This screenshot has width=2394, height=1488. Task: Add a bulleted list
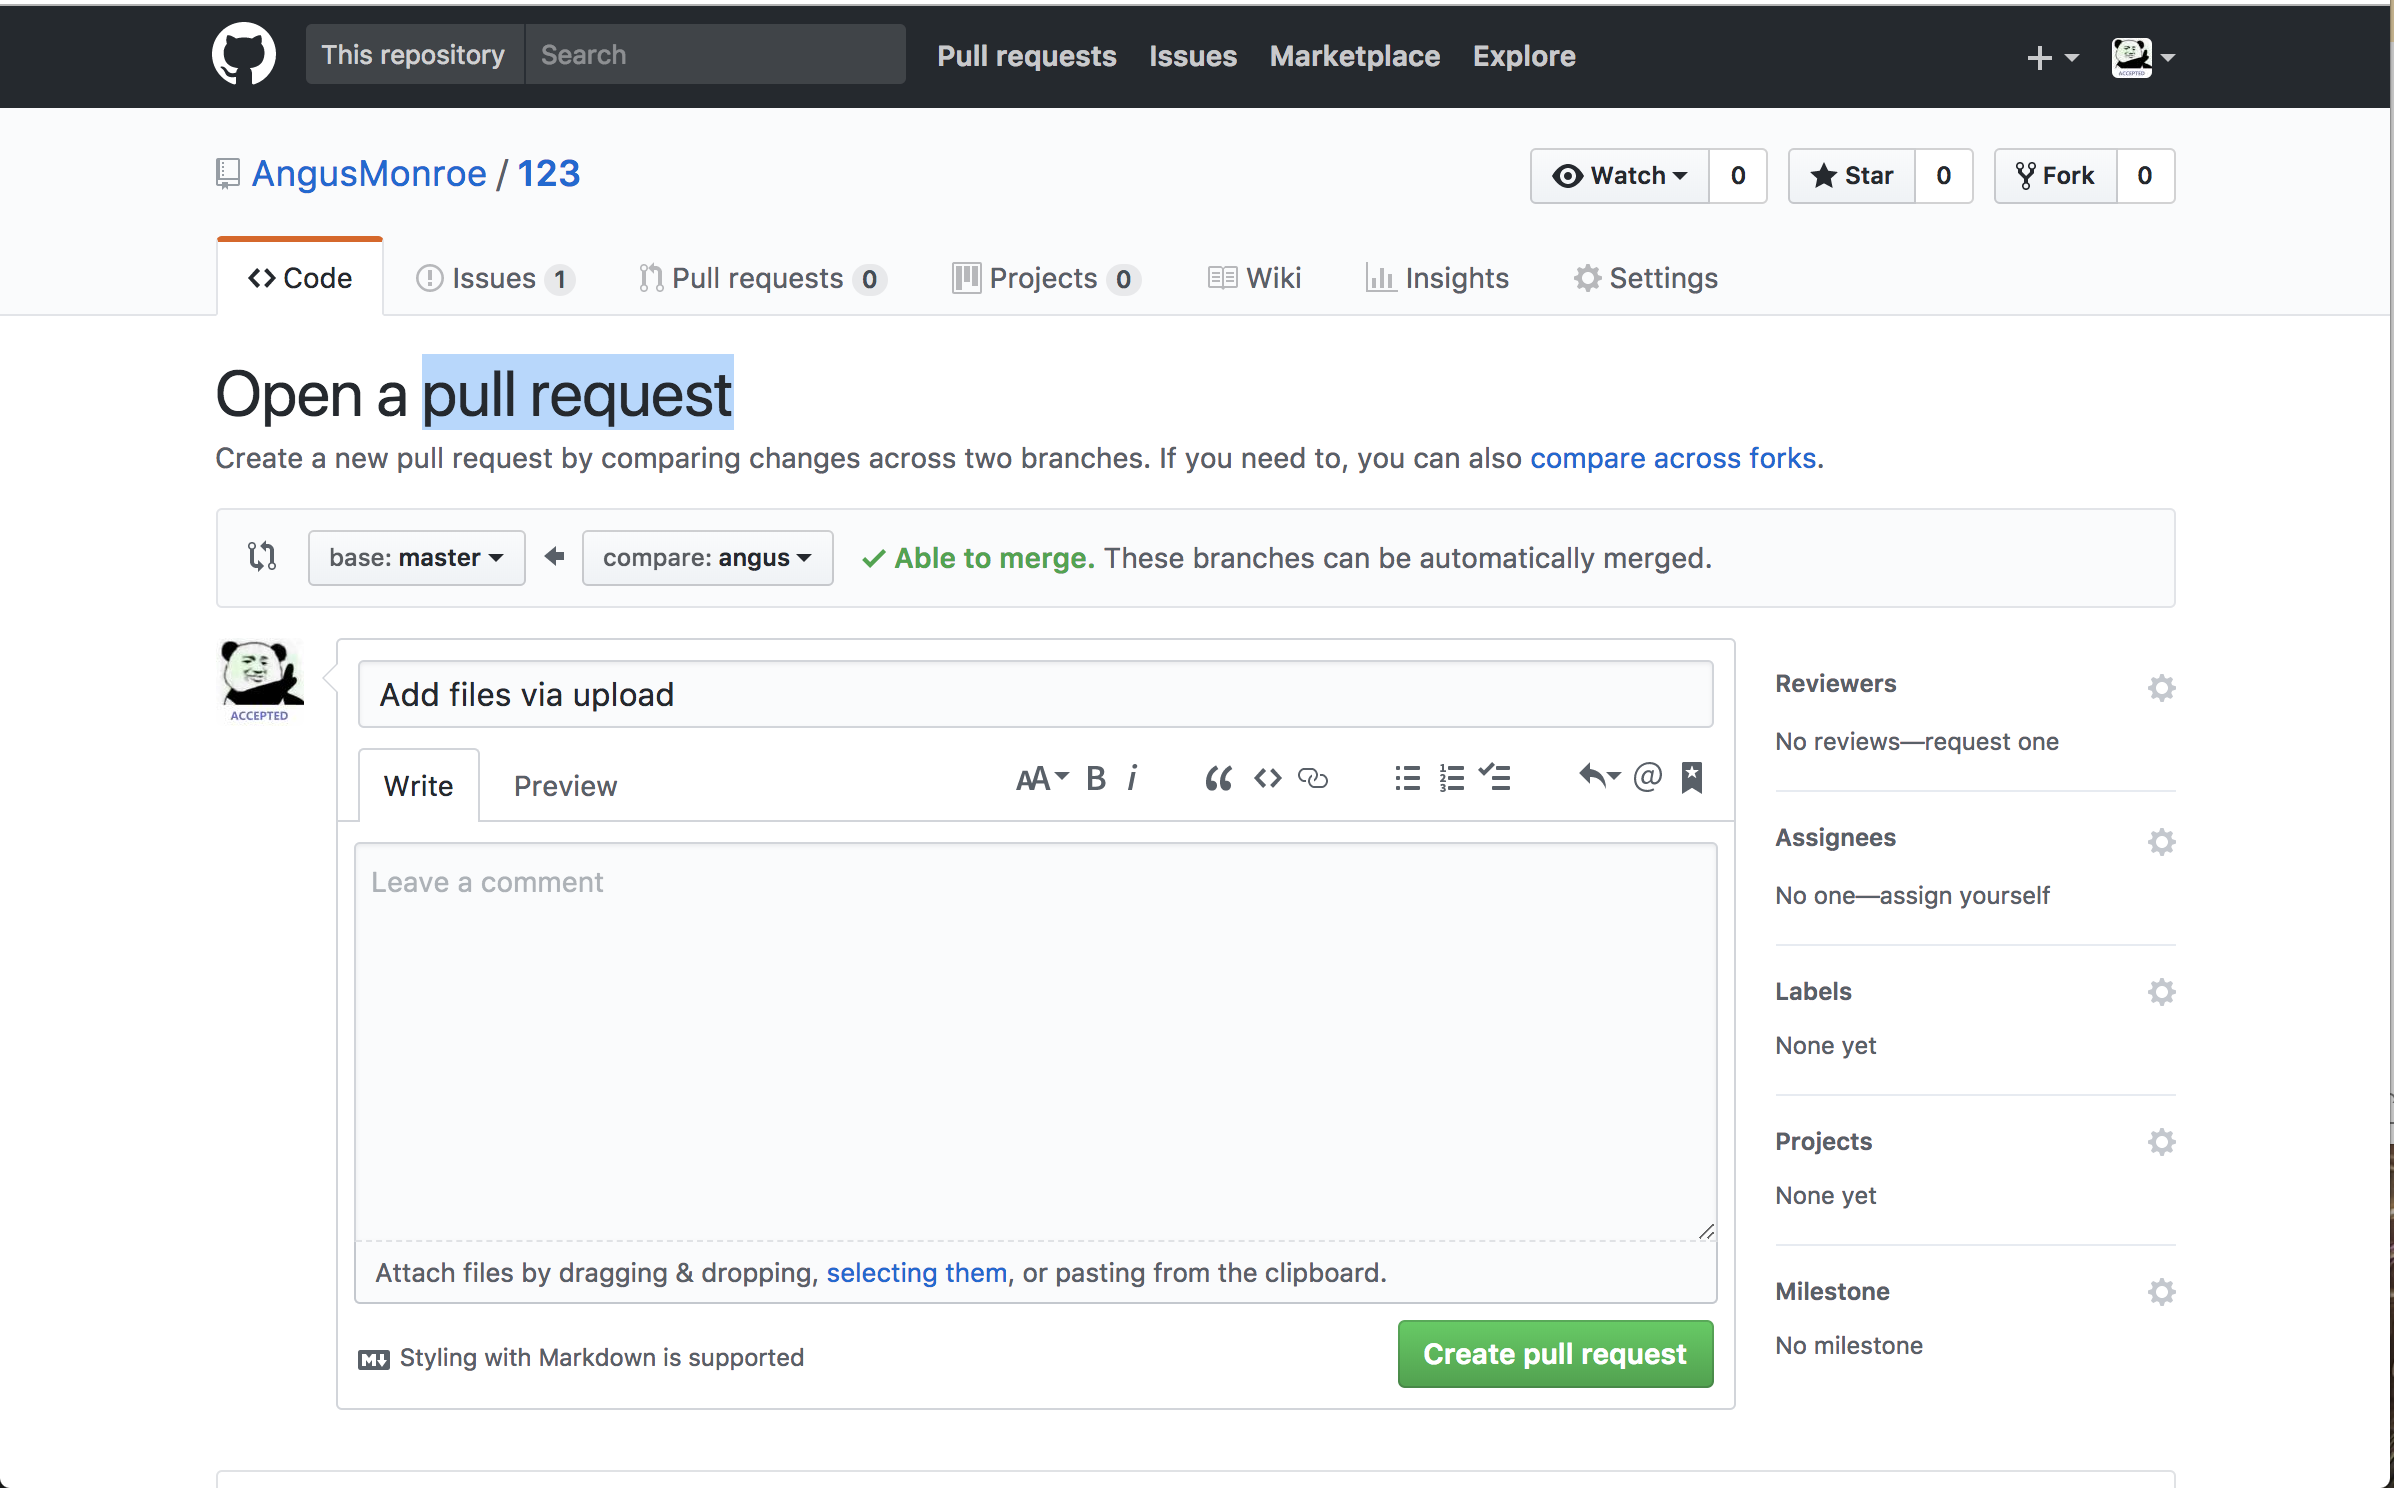pos(1407,778)
